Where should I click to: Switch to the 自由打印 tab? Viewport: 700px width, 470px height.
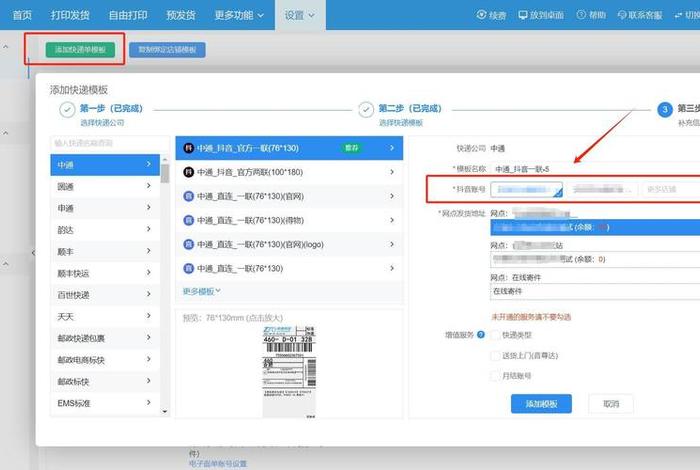(x=128, y=15)
